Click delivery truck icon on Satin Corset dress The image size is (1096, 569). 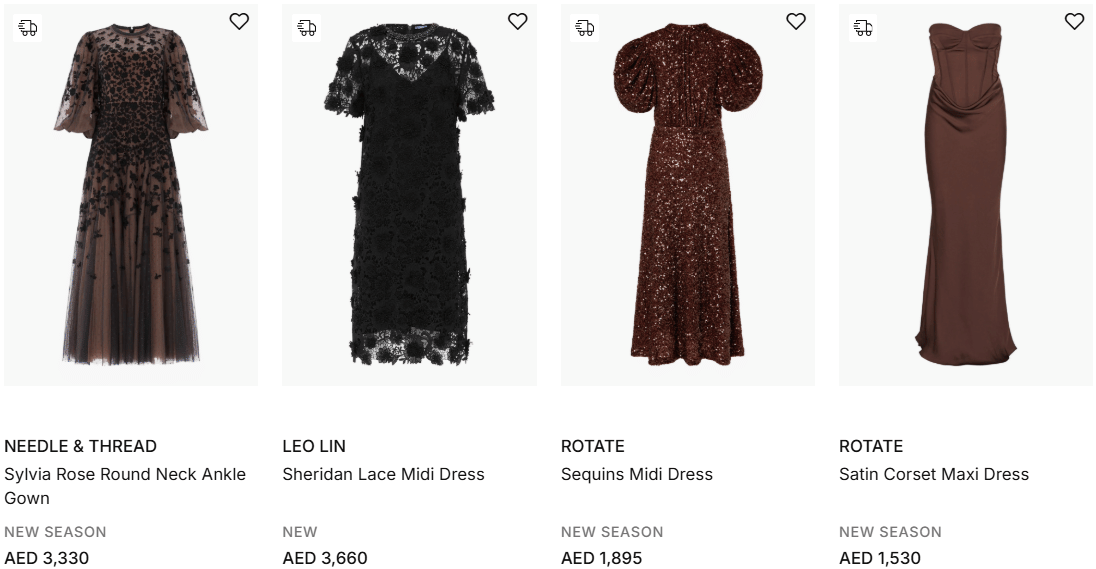(863, 28)
